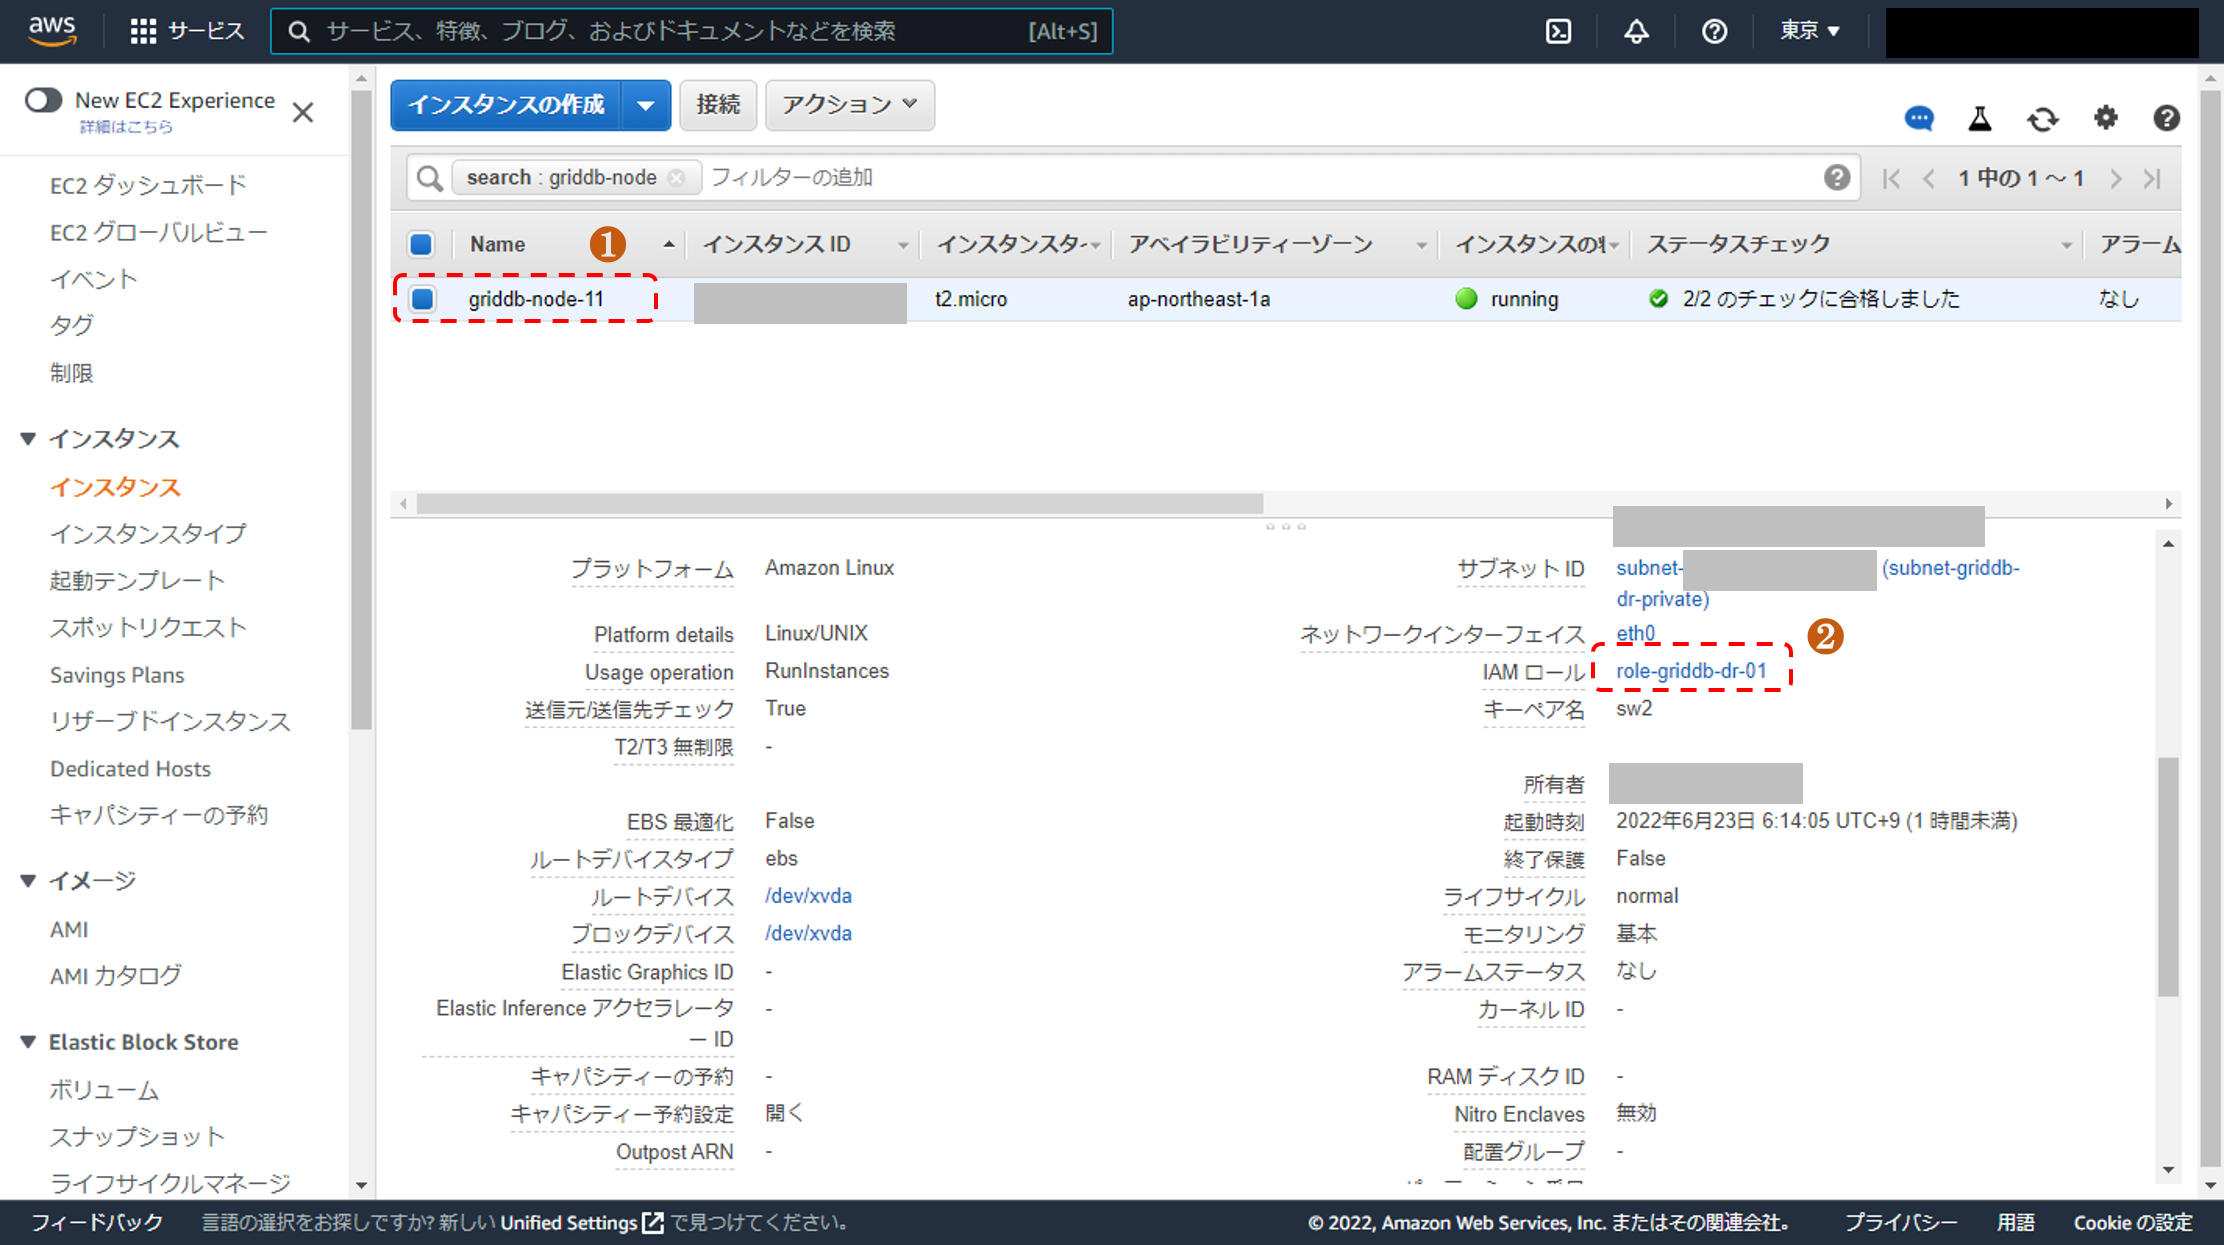The height and width of the screenshot is (1245, 2224).
Task: Click the filter bar help icon
Action: tap(1836, 178)
